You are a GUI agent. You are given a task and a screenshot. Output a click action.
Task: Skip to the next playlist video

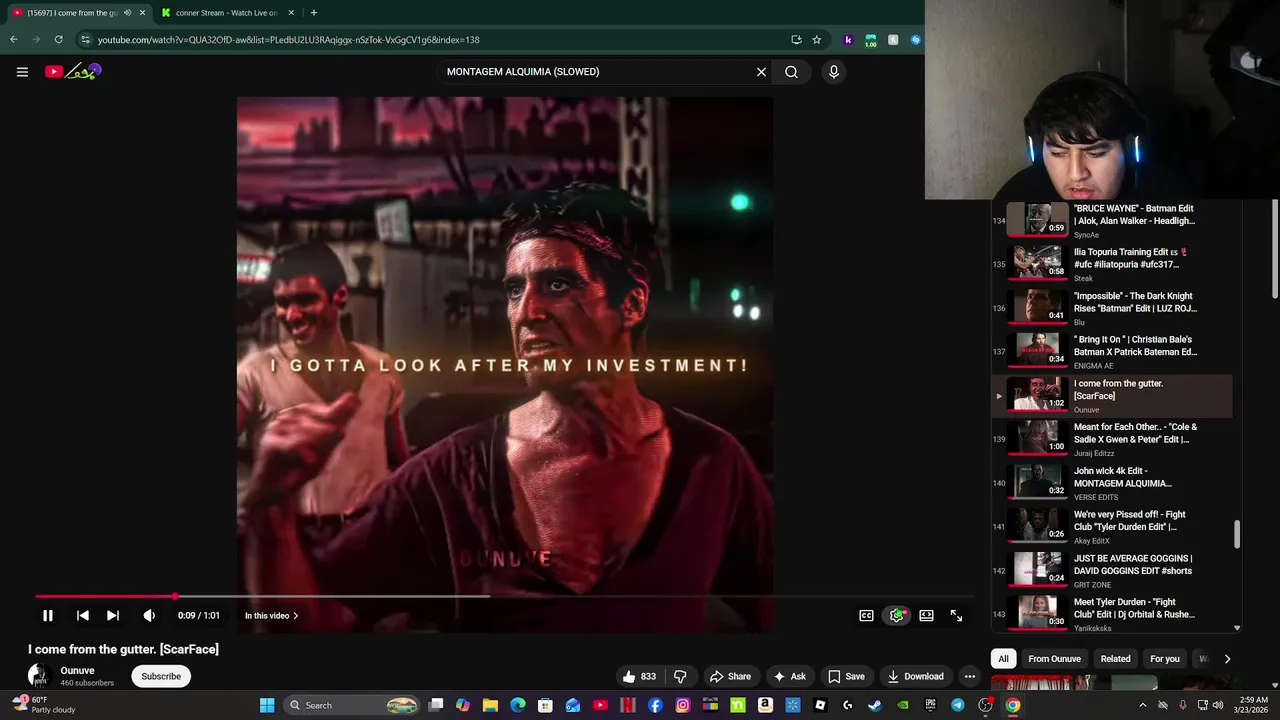coord(113,616)
